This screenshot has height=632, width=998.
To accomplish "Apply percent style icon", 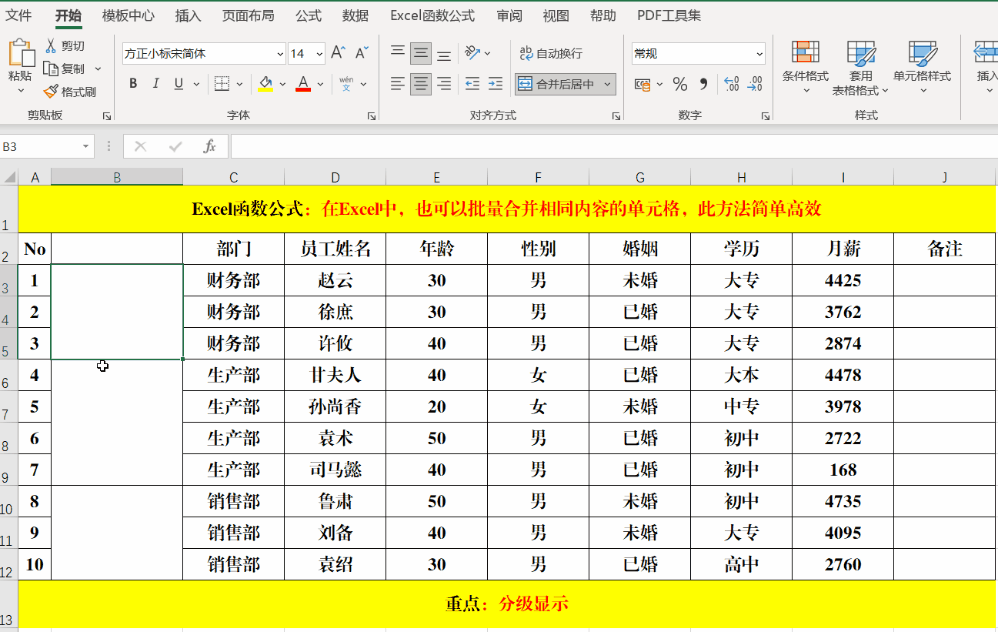I will 680,84.
